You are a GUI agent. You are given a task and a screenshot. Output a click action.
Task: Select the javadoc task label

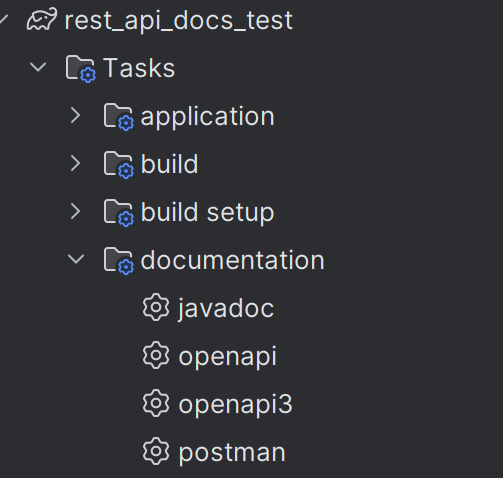(x=226, y=309)
